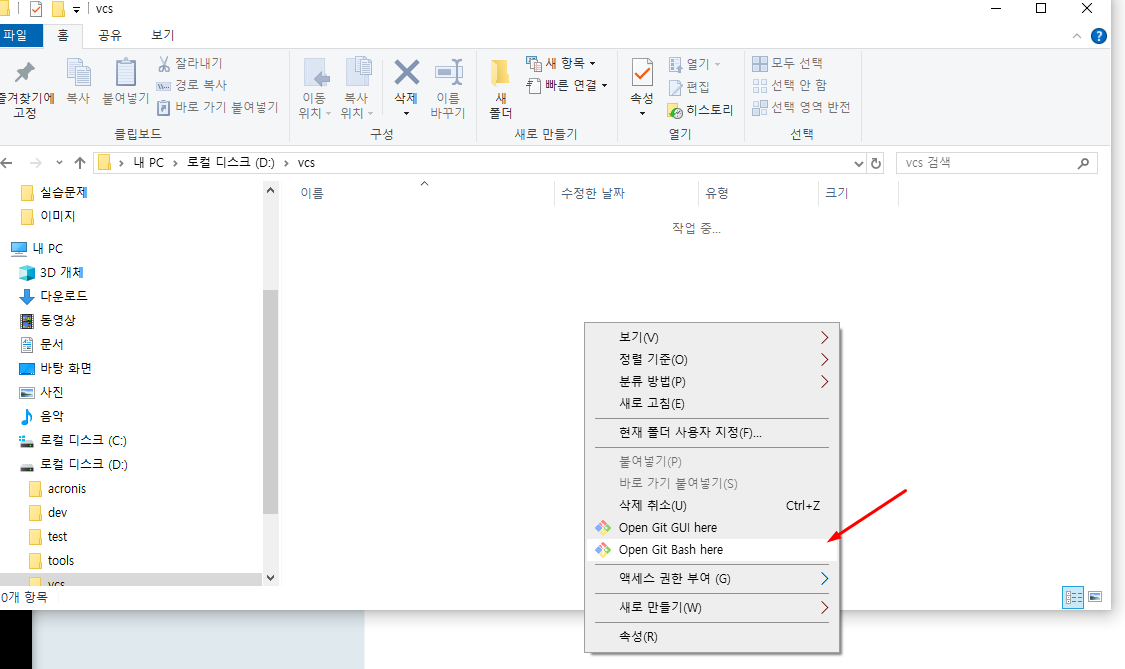Choose 새로 고침(E) in context menu
1125x669 pixels.
[712, 403]
